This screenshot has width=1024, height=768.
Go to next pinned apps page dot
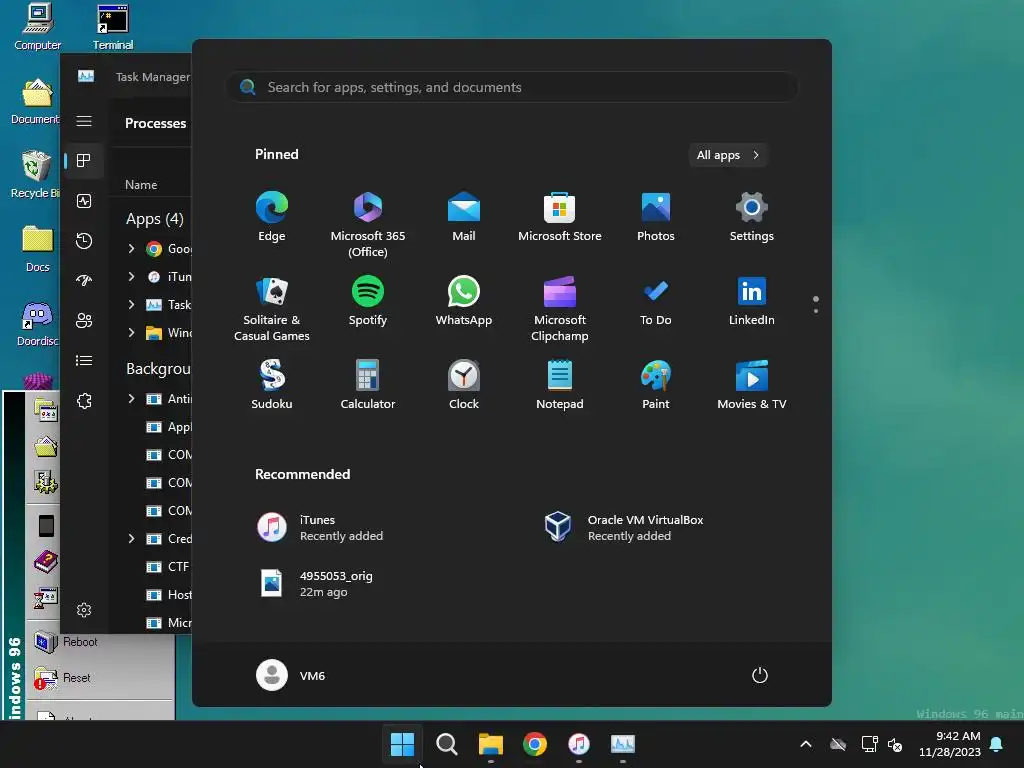[x=816, y=311]
